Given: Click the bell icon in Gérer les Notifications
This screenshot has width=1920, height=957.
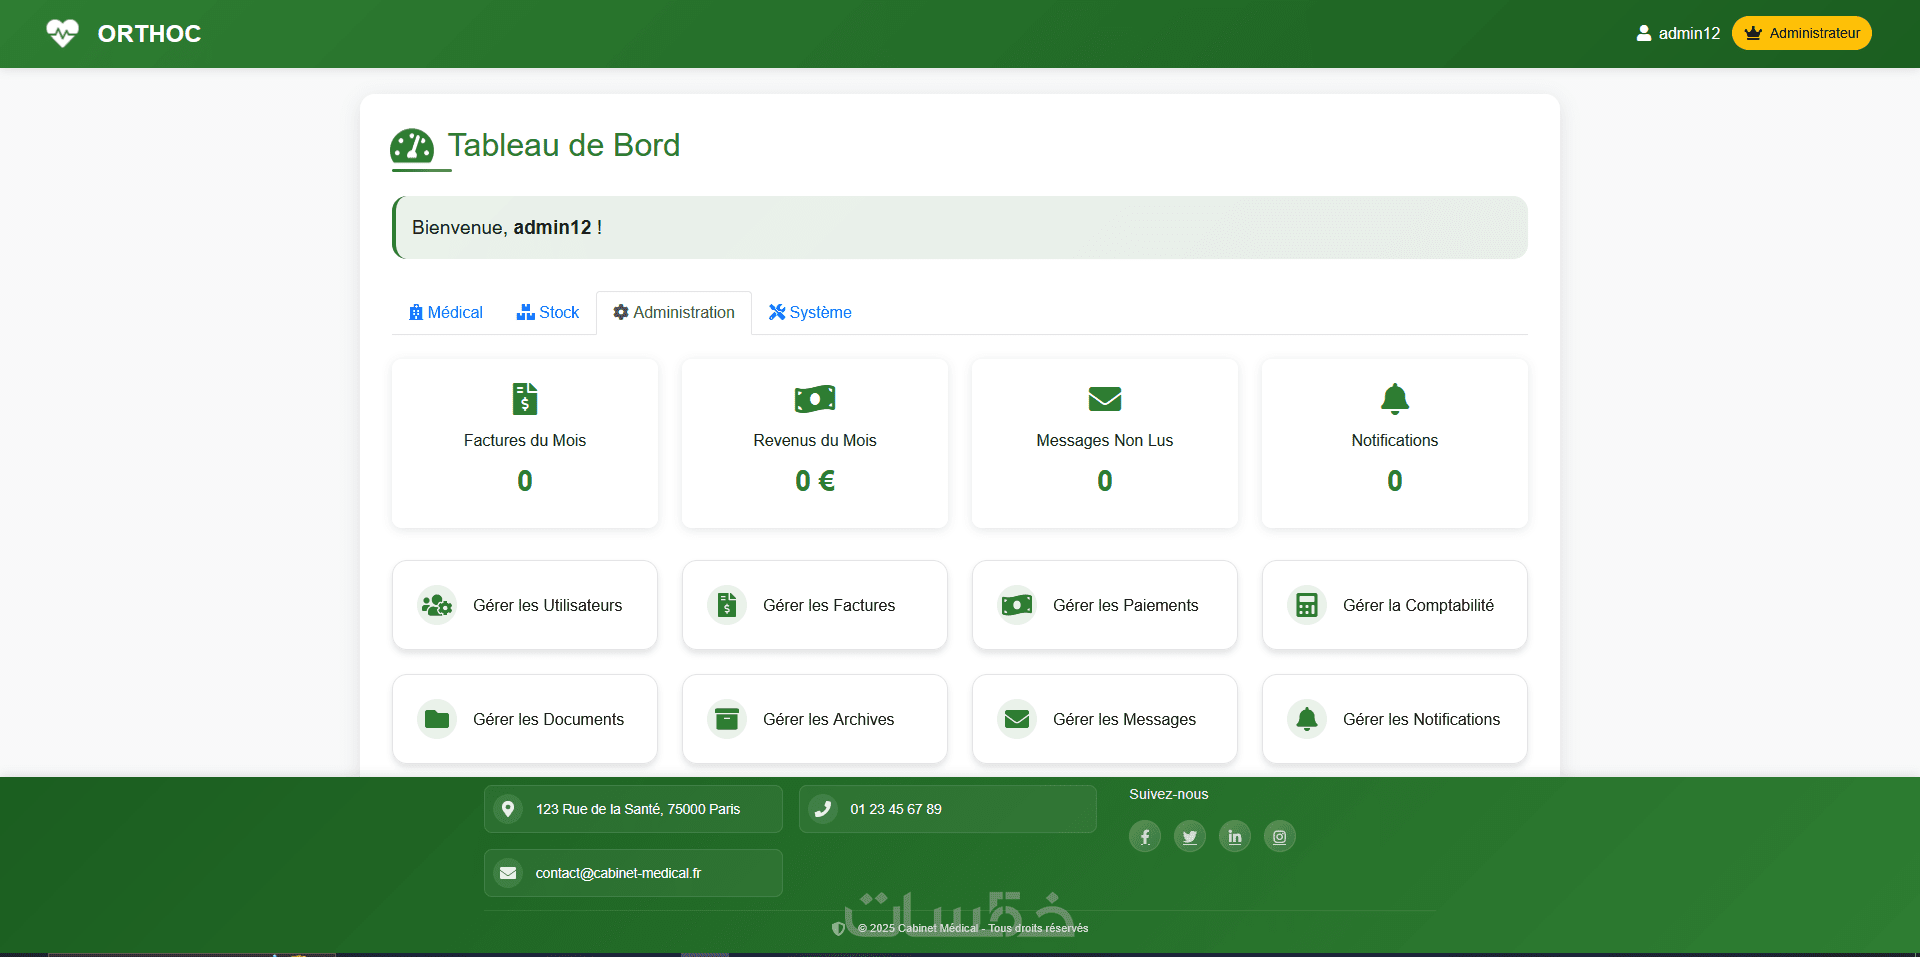Looking at the screenshot, I should (1307, 719).
